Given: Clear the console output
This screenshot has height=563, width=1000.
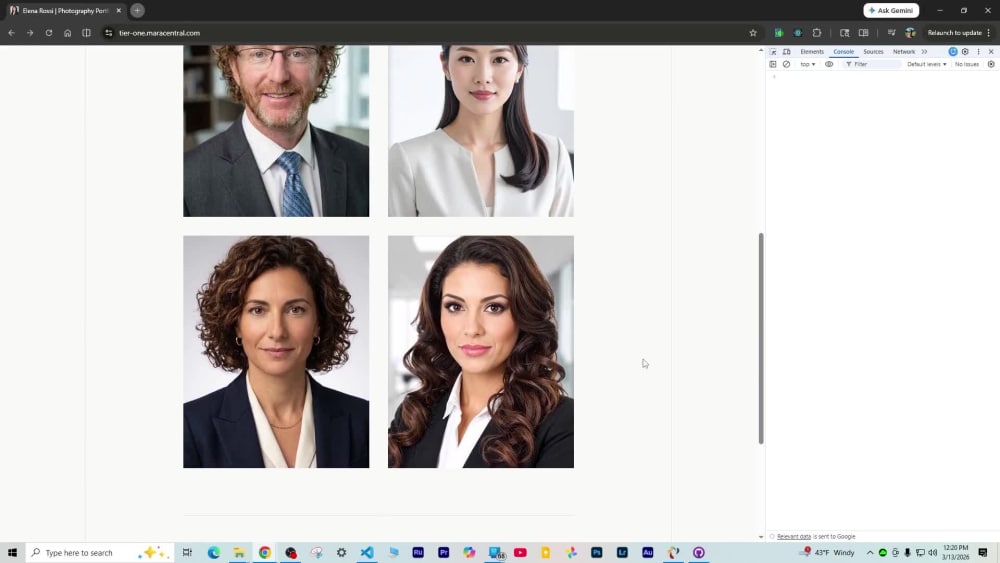Looking at the screenshot, I should coord(786,64).
